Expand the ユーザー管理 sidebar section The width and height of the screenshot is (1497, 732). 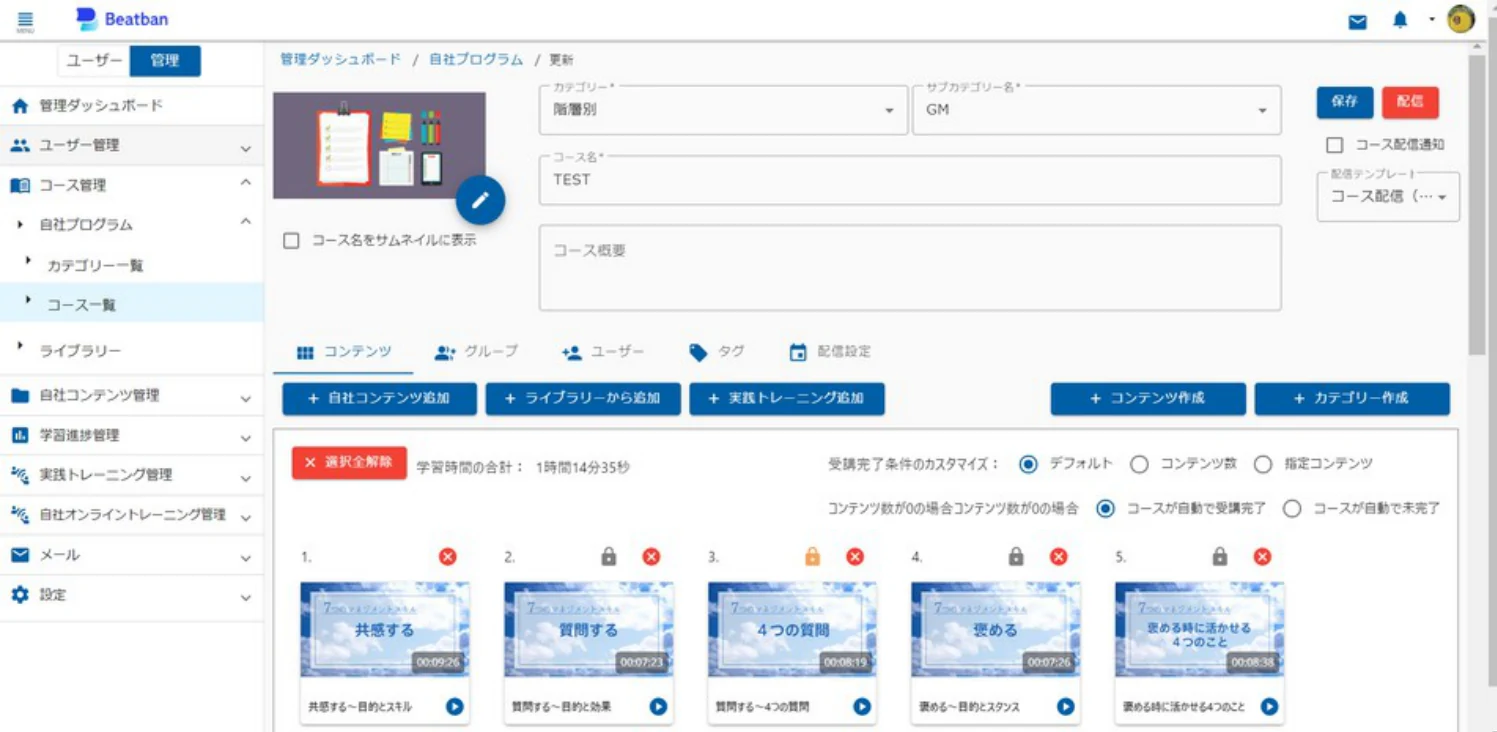tap(132, 146)
